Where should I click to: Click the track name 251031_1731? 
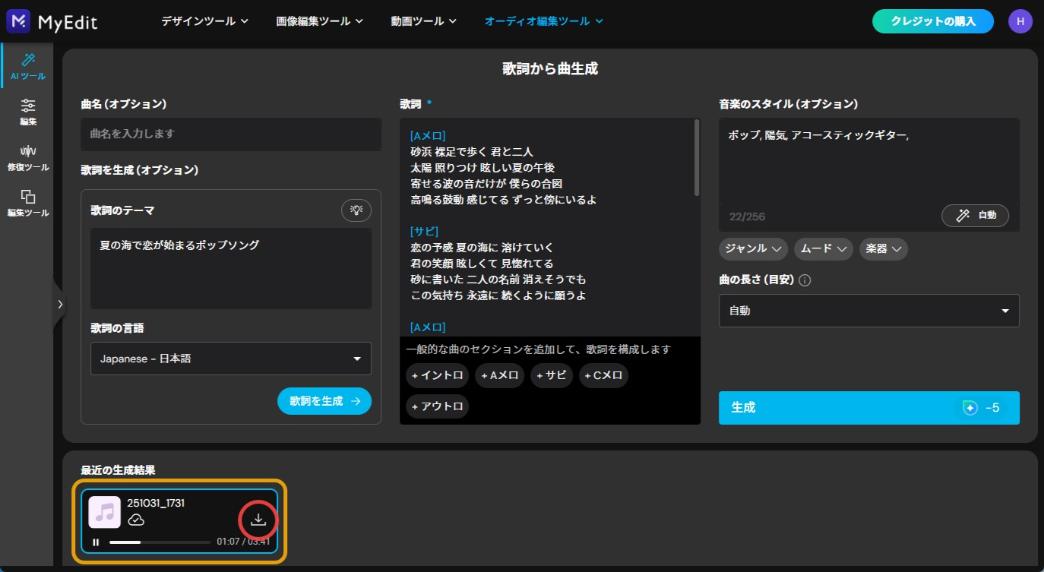[x=156, y=503]
